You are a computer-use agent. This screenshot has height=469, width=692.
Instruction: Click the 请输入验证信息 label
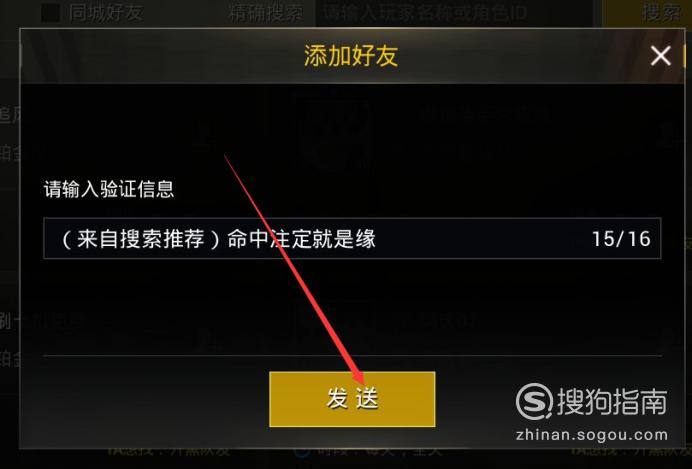[109, 189]
